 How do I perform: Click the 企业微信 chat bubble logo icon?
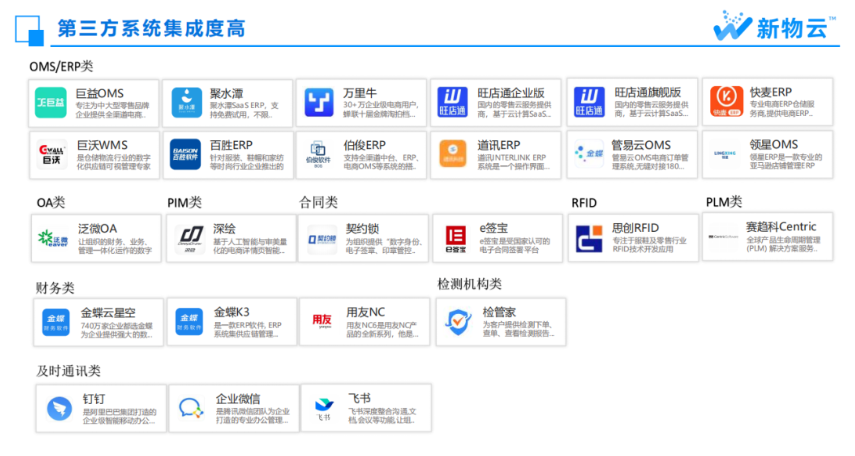click(191, 407)
